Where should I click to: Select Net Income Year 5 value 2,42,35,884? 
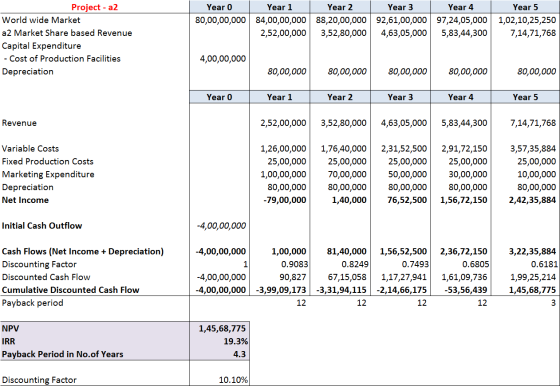pyautogui.click(x=532, y=200)
